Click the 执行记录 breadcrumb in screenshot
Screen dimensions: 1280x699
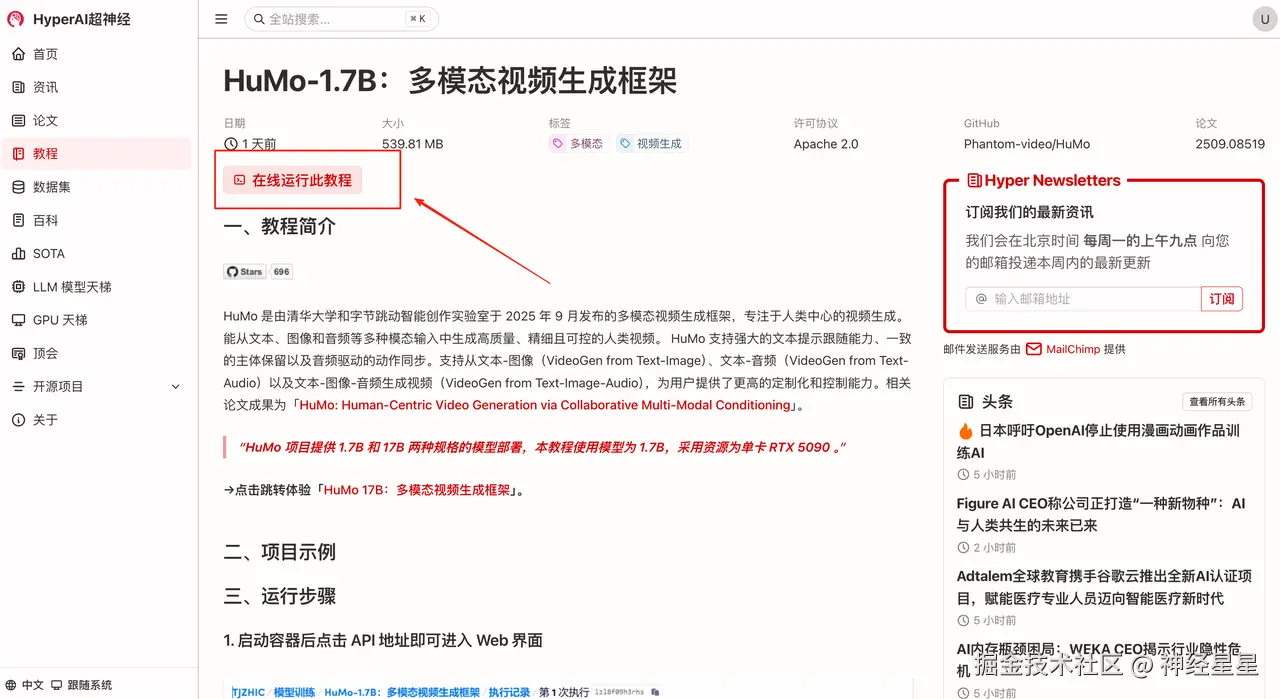tap(509, 692)
